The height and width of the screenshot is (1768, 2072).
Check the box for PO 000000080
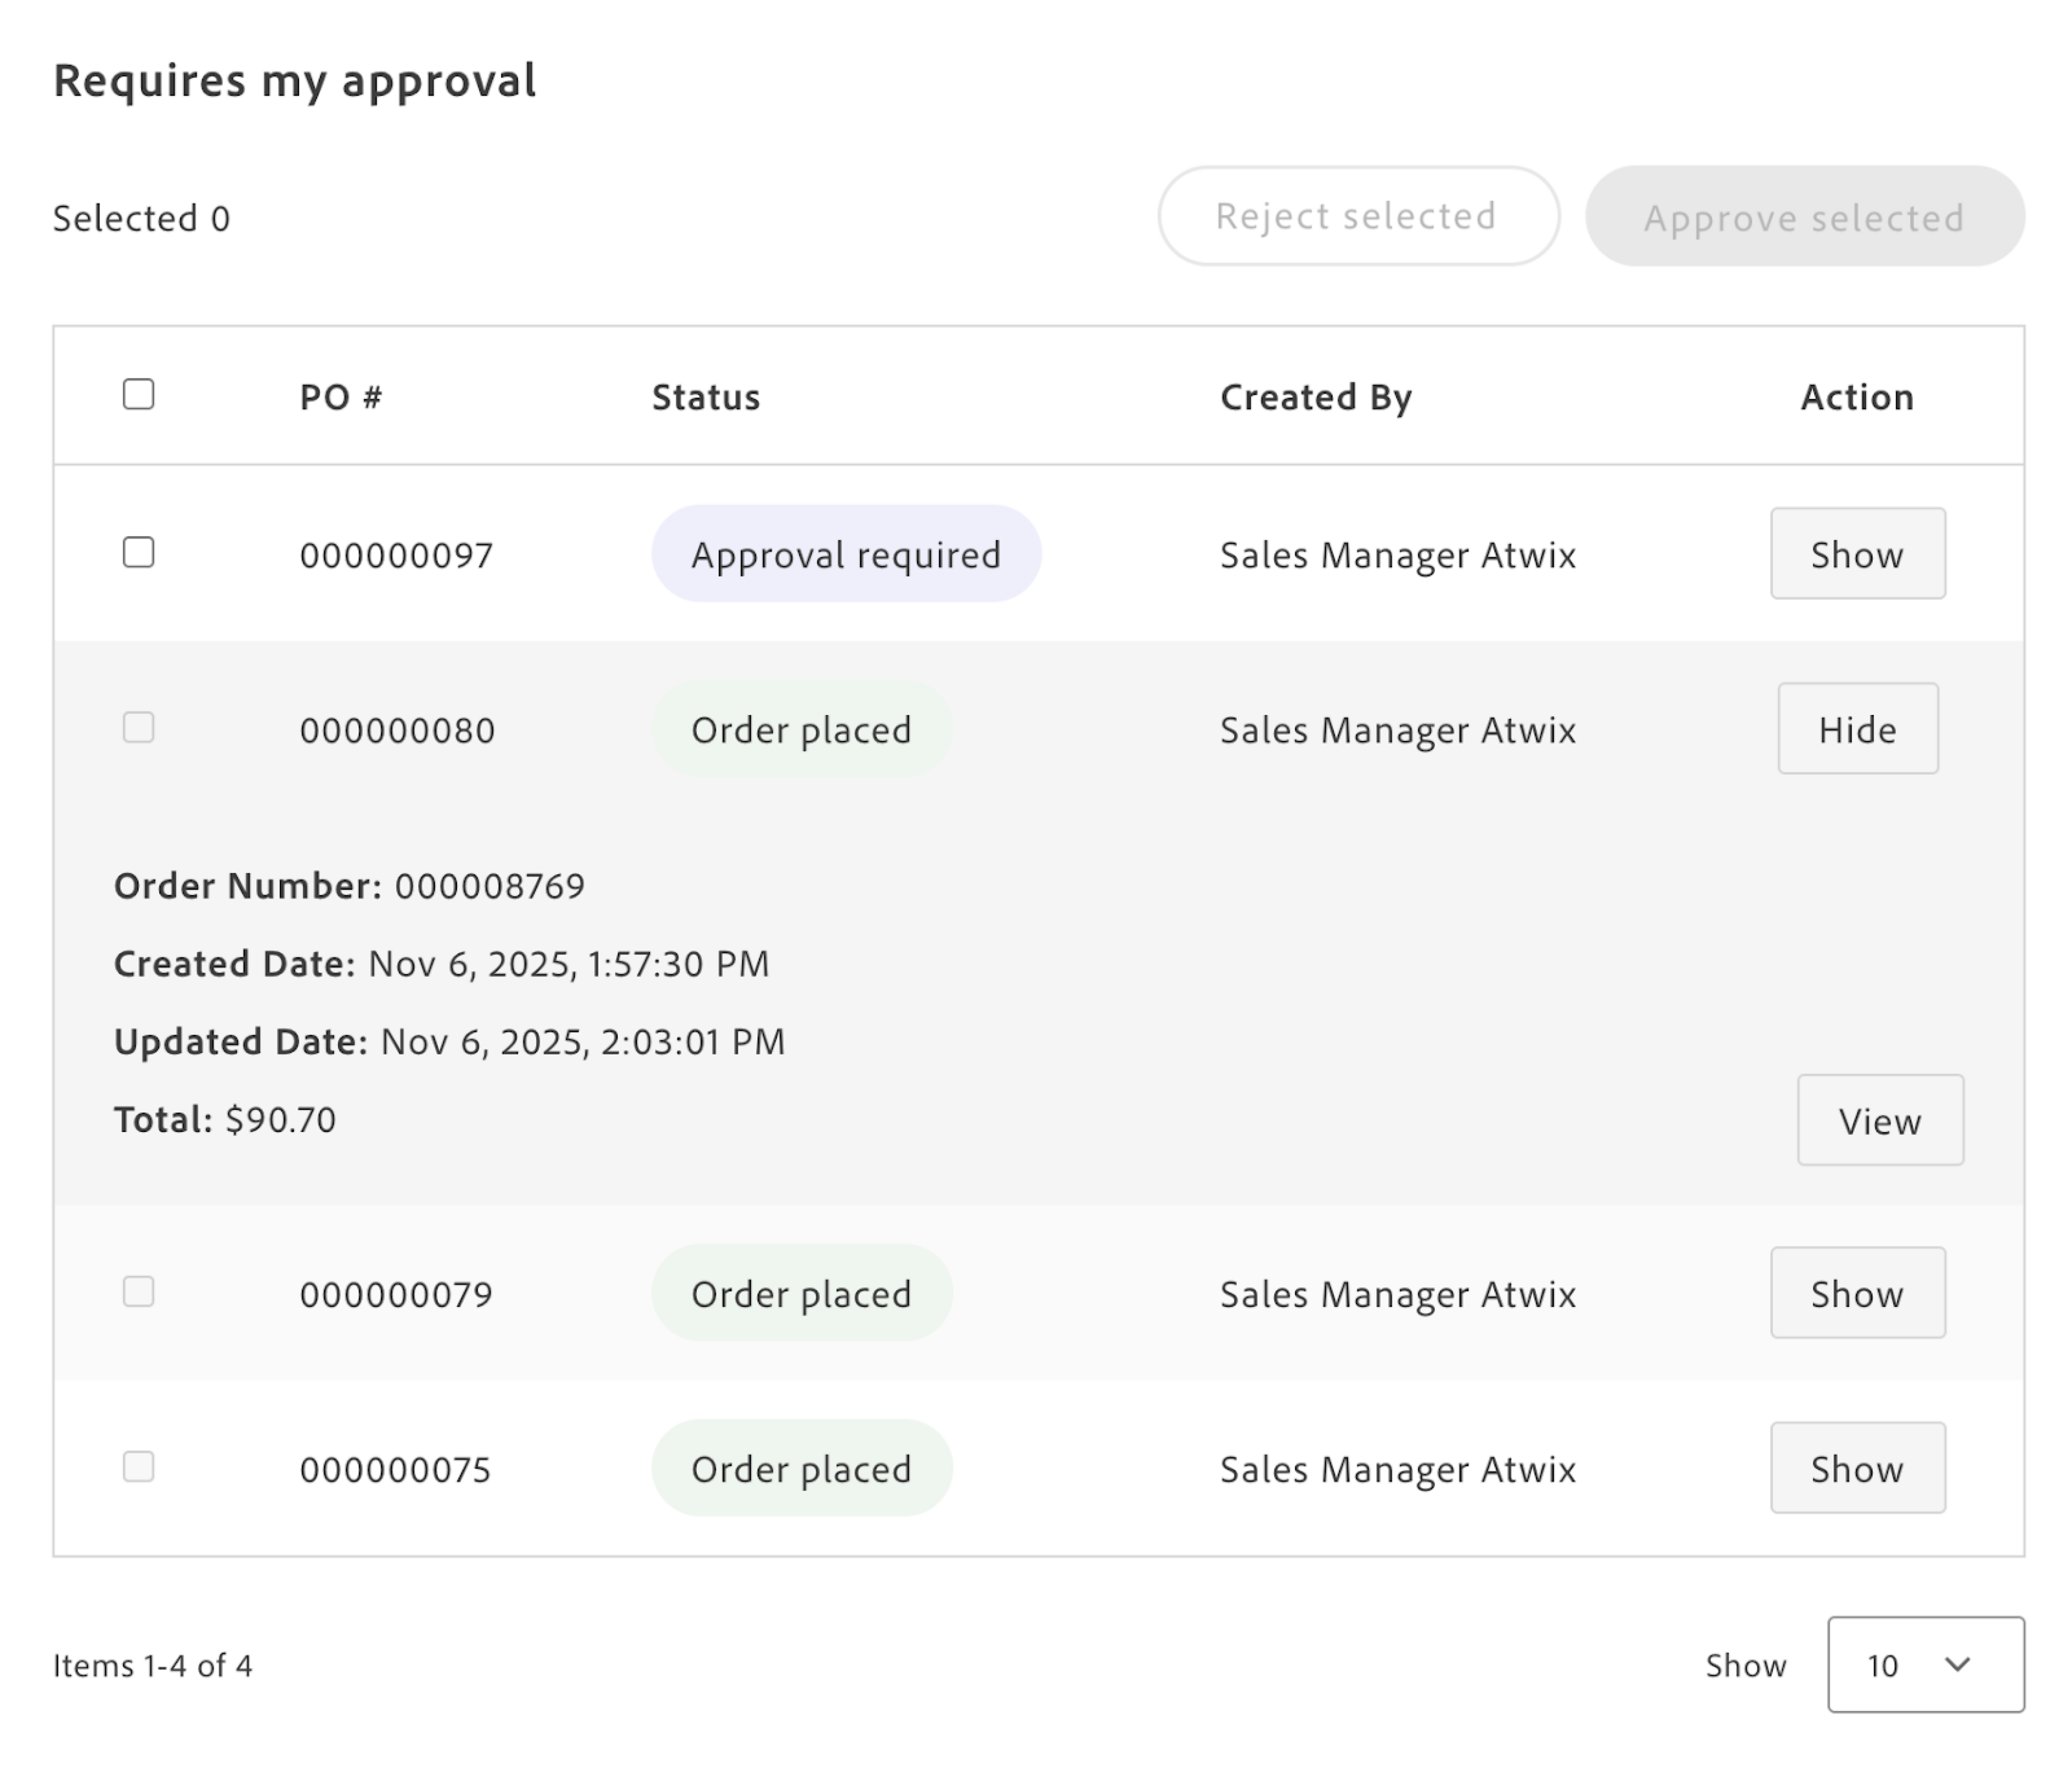coord(138,727)
